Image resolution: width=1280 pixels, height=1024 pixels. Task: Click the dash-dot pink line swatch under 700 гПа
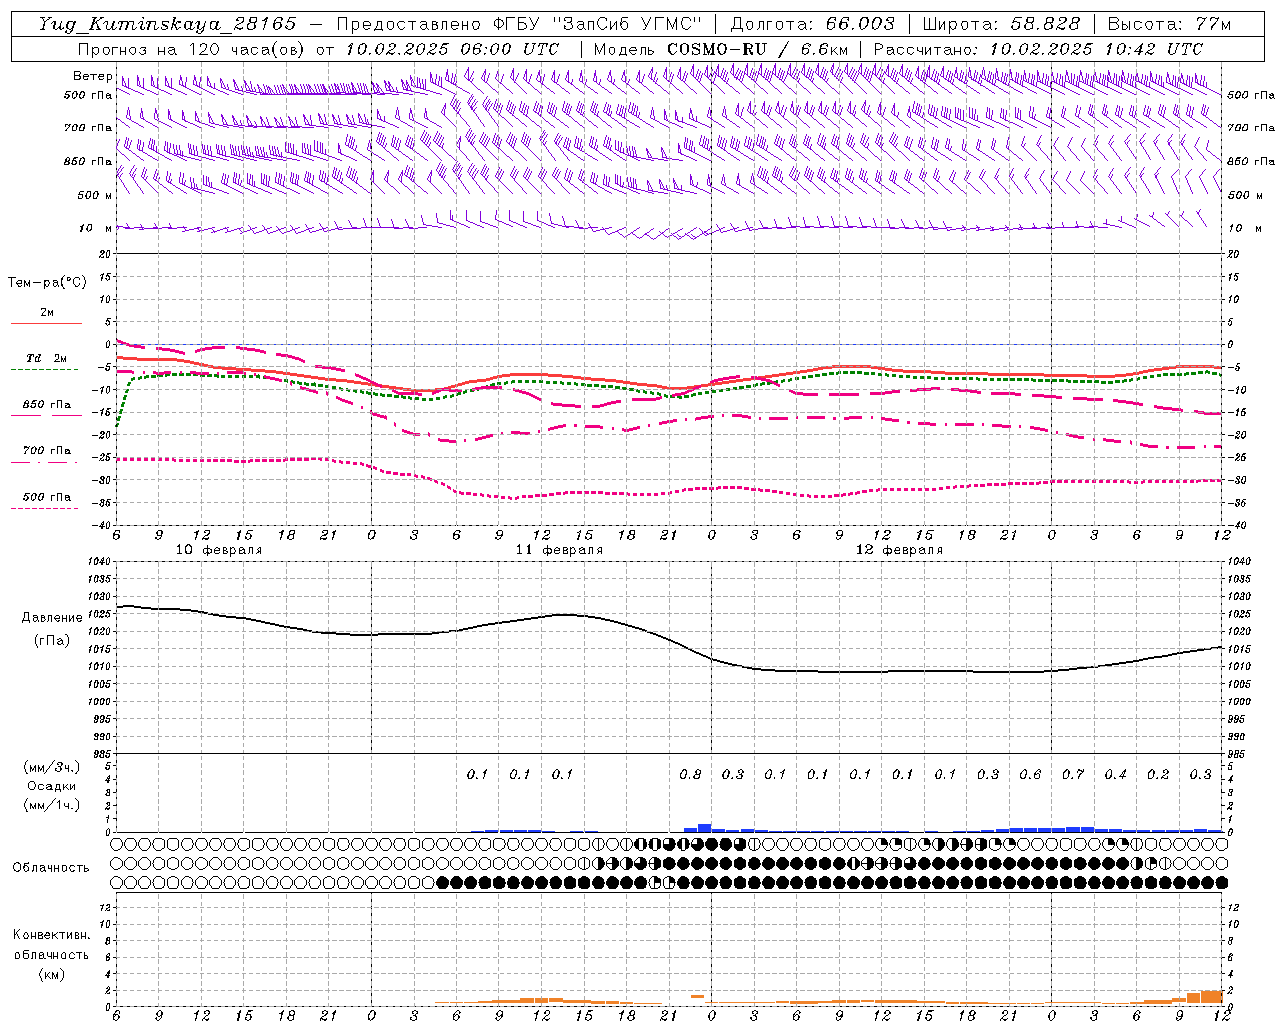44,462
